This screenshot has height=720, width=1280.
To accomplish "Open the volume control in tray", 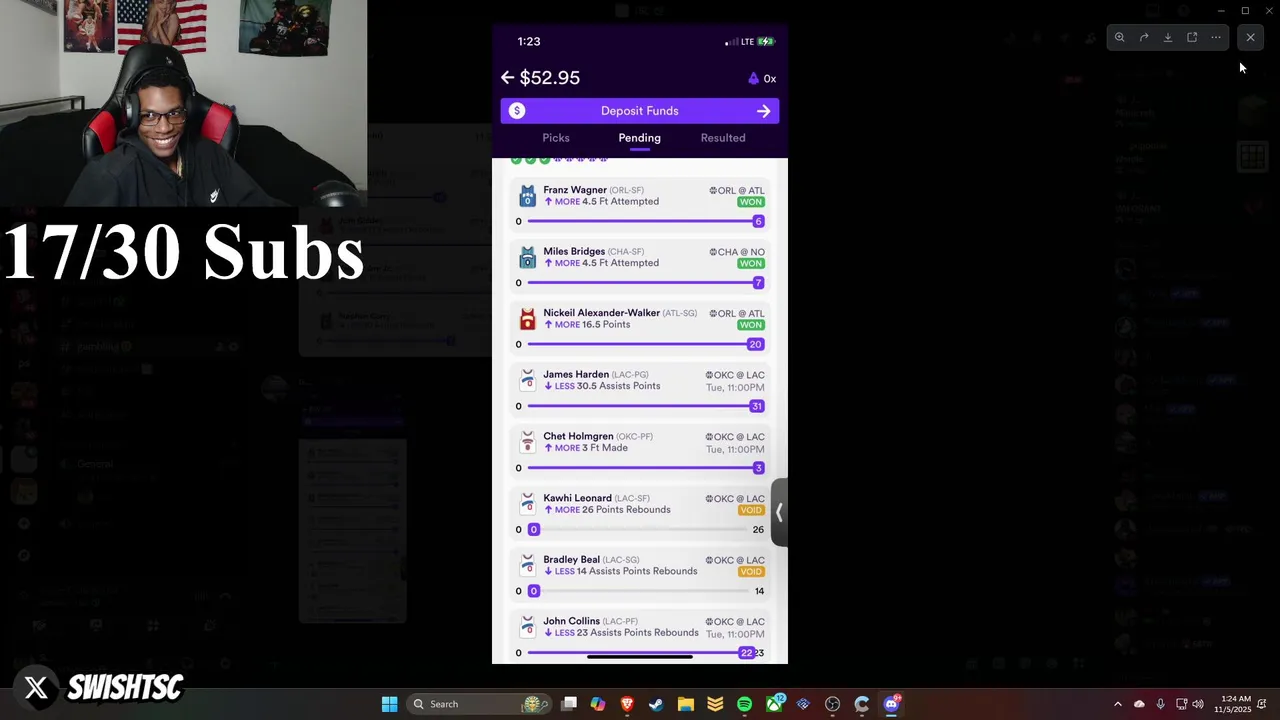I will click(x=1198, y=704).
